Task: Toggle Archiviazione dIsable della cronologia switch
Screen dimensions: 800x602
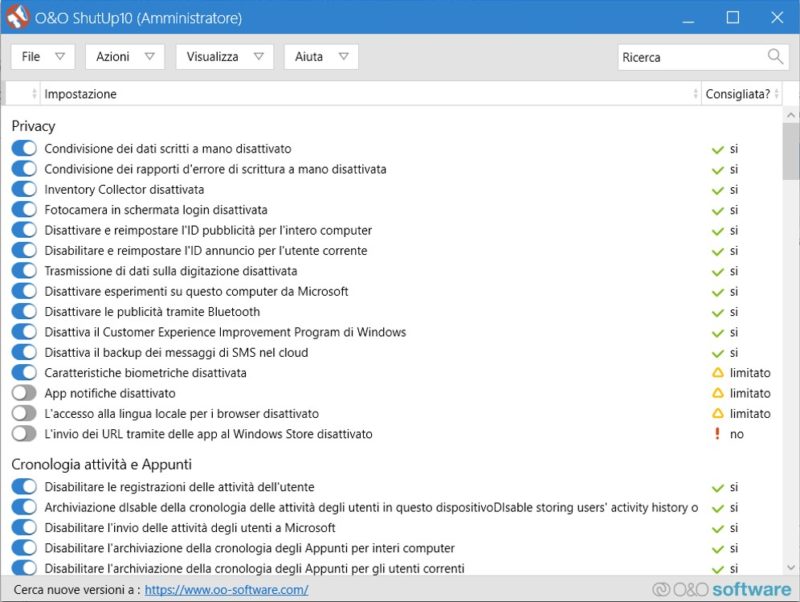Action: point(24,507)
